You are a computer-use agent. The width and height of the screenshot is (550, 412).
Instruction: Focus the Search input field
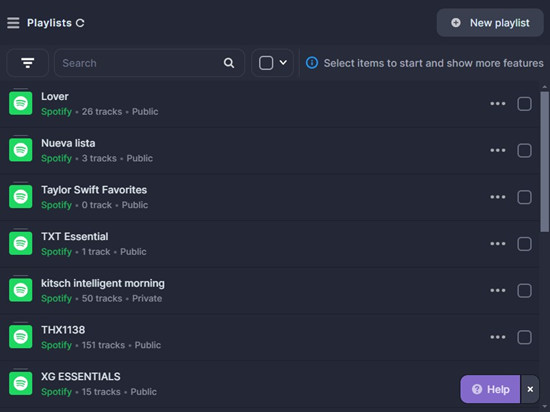(149, 63)
